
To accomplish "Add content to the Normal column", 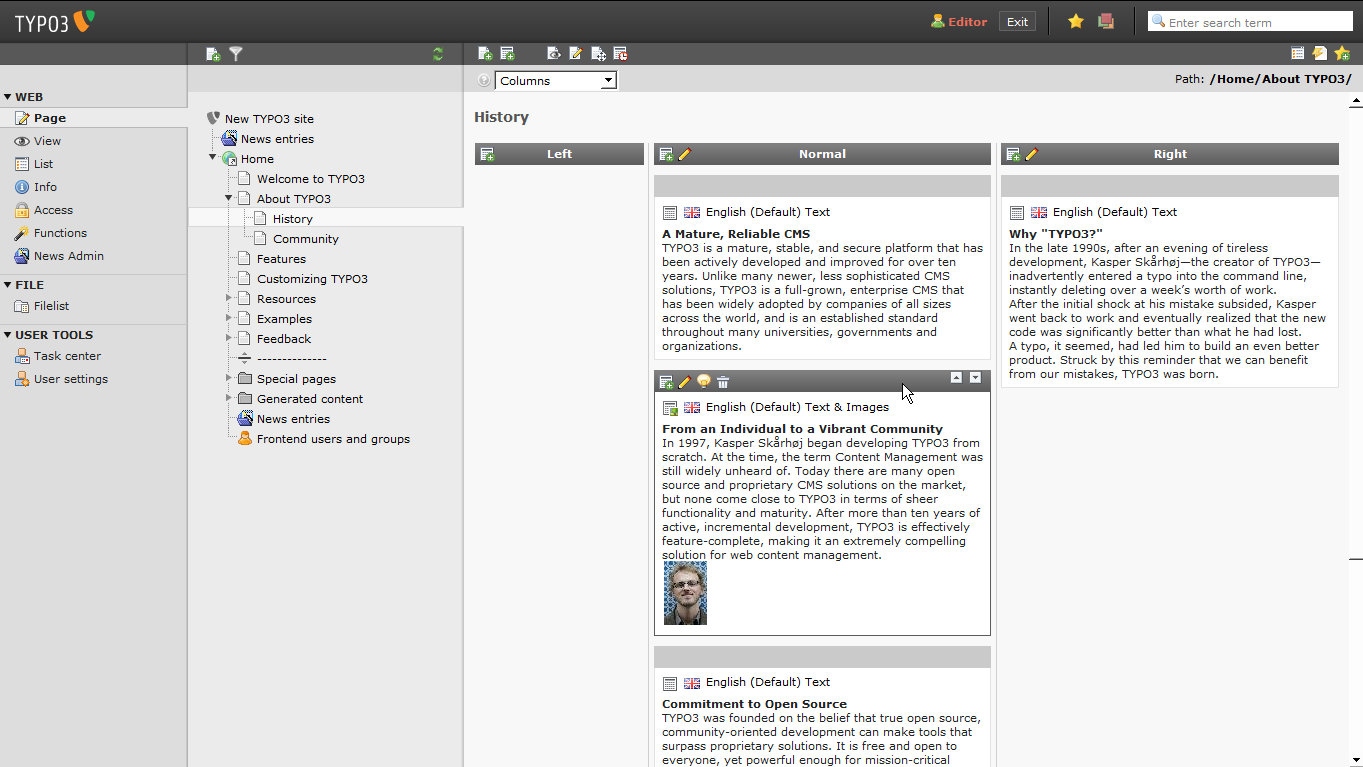I will pos(666,154).
